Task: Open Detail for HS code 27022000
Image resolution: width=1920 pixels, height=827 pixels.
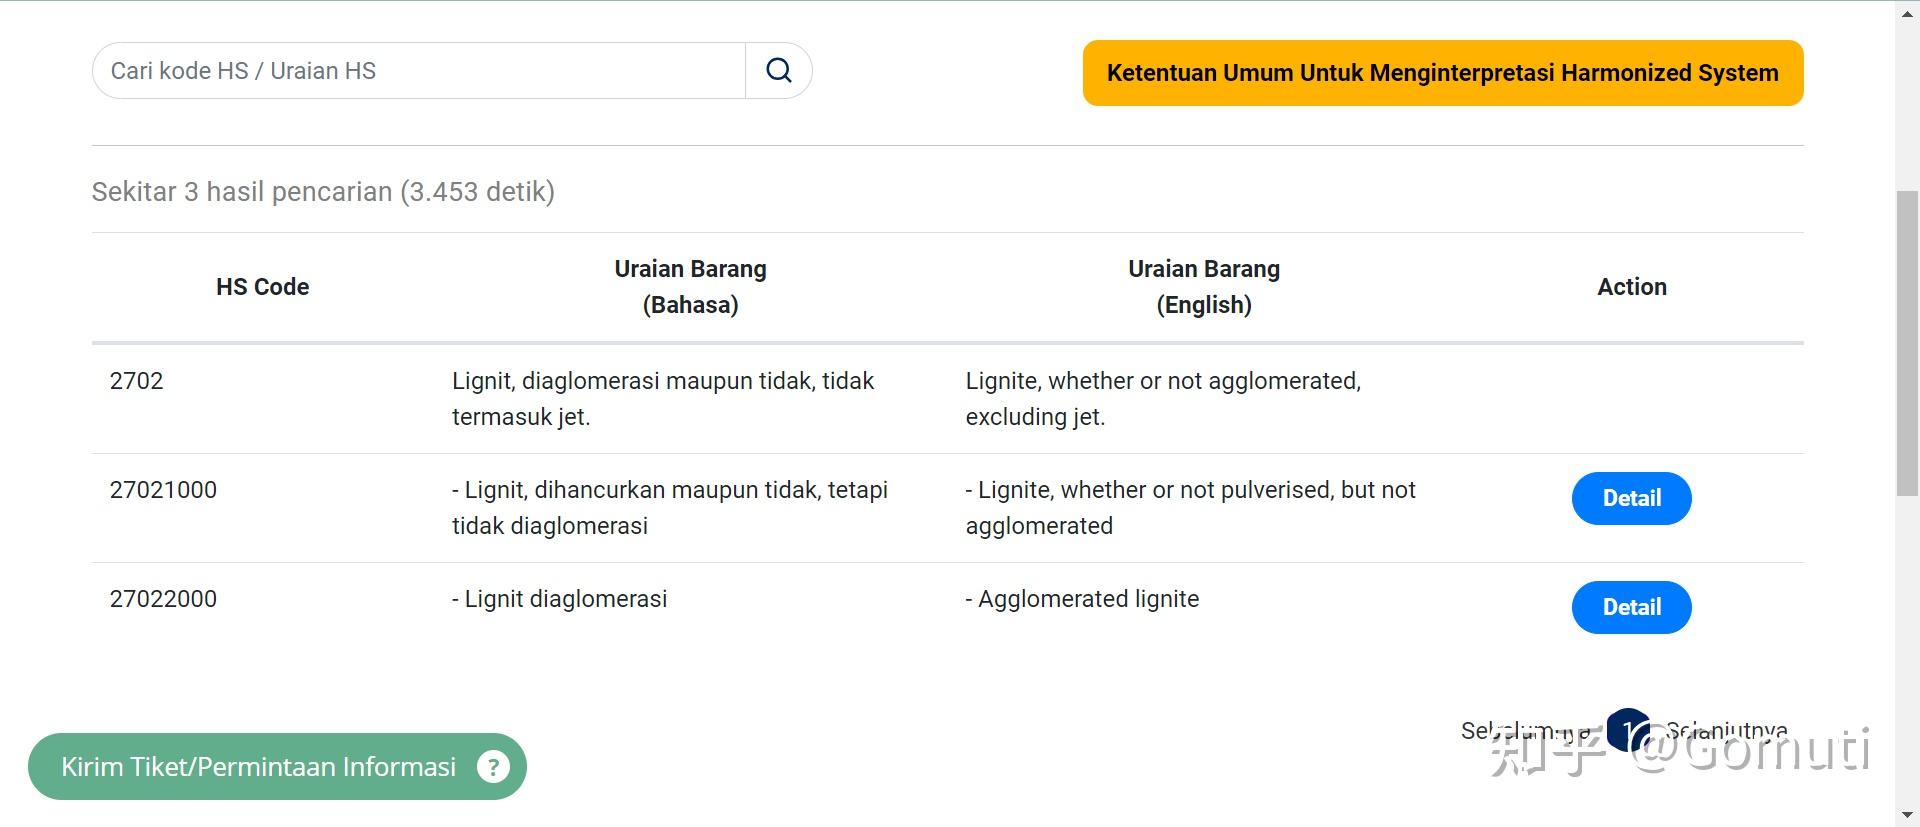Action: (1631, 607)
